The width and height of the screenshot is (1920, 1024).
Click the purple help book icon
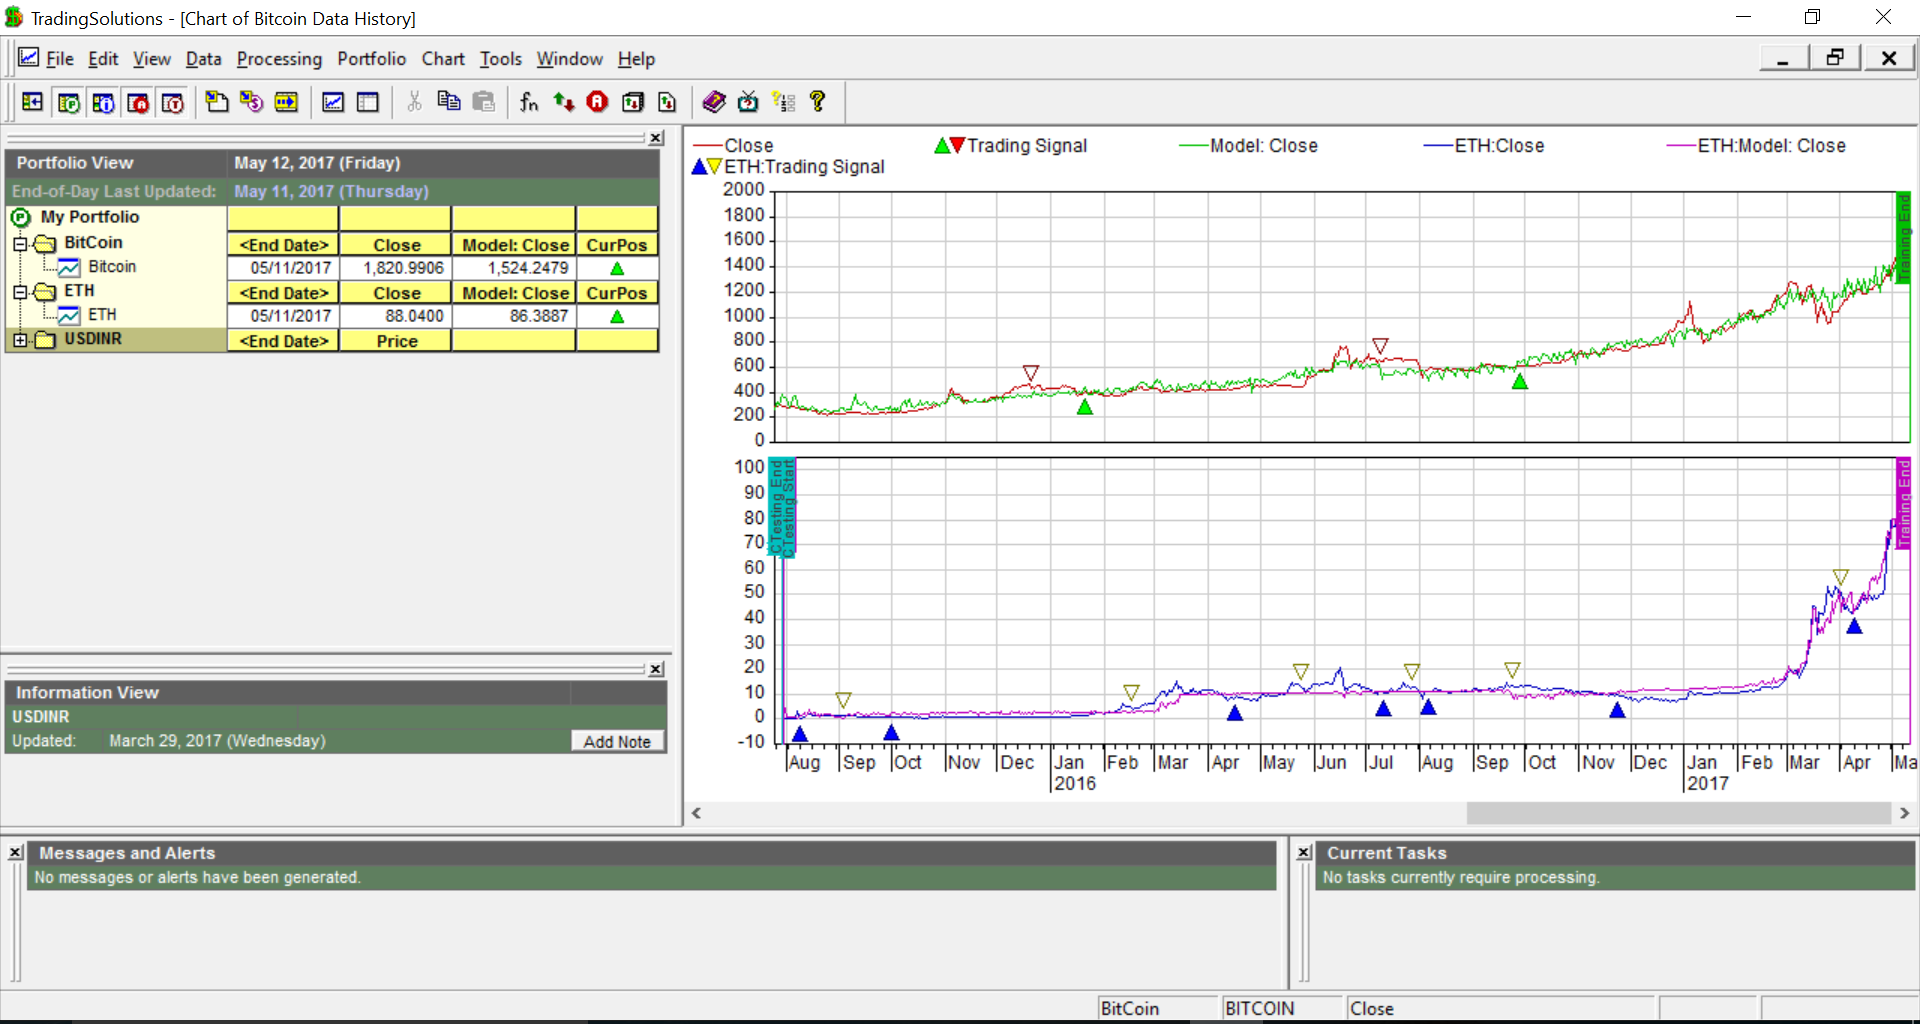click(714, 102)
